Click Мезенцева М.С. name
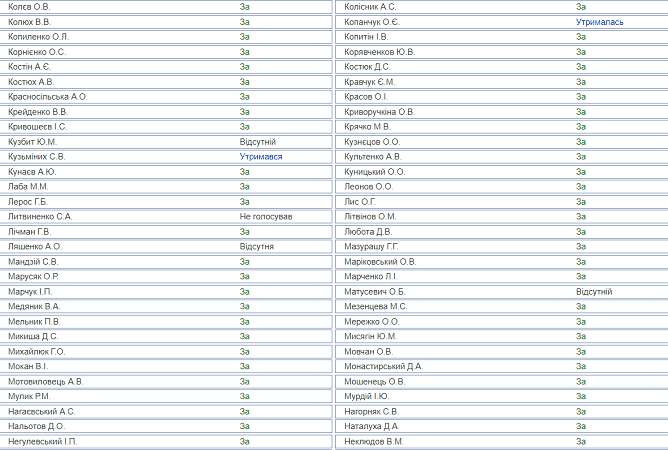This screenshot has width=668, height=450. click(x=376, y=306)
